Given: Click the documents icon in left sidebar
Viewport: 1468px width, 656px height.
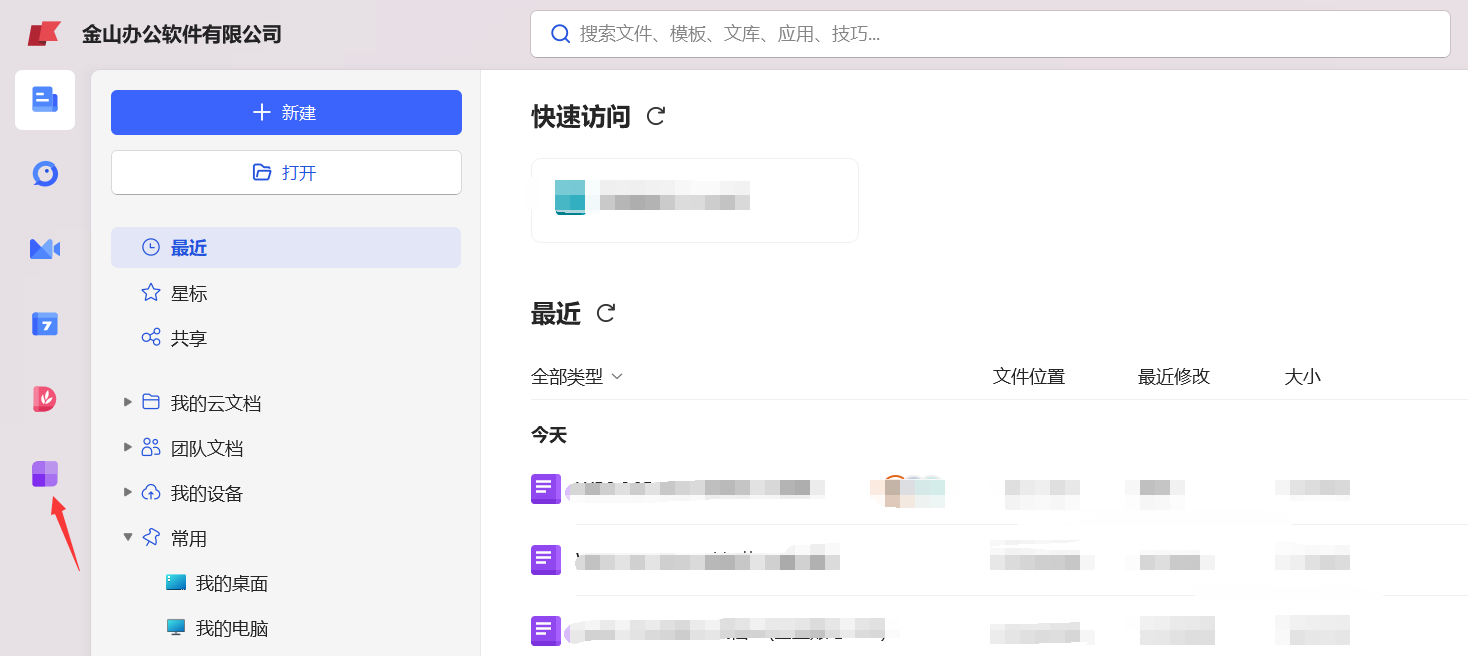Looking at the screenshot, I should [45, 100].
